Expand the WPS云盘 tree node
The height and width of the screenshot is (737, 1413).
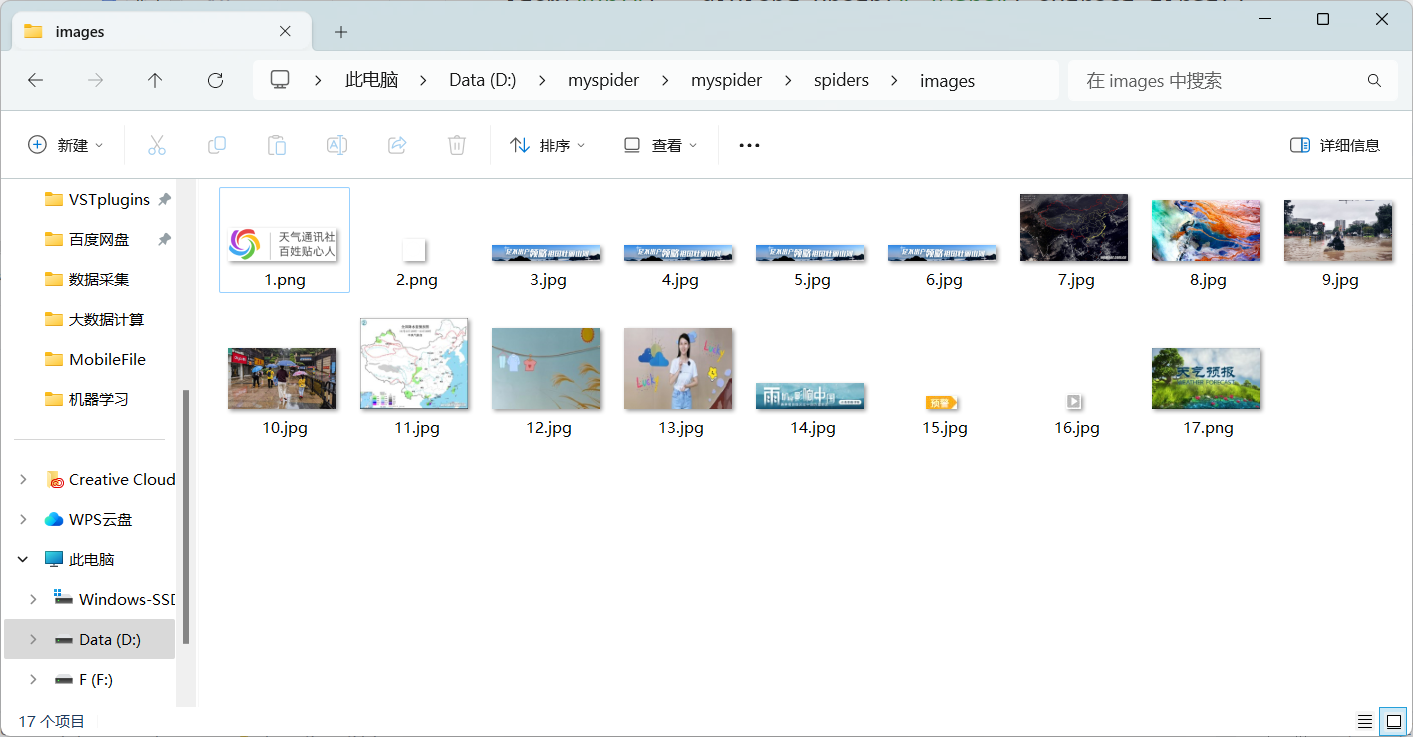[23, 520]
